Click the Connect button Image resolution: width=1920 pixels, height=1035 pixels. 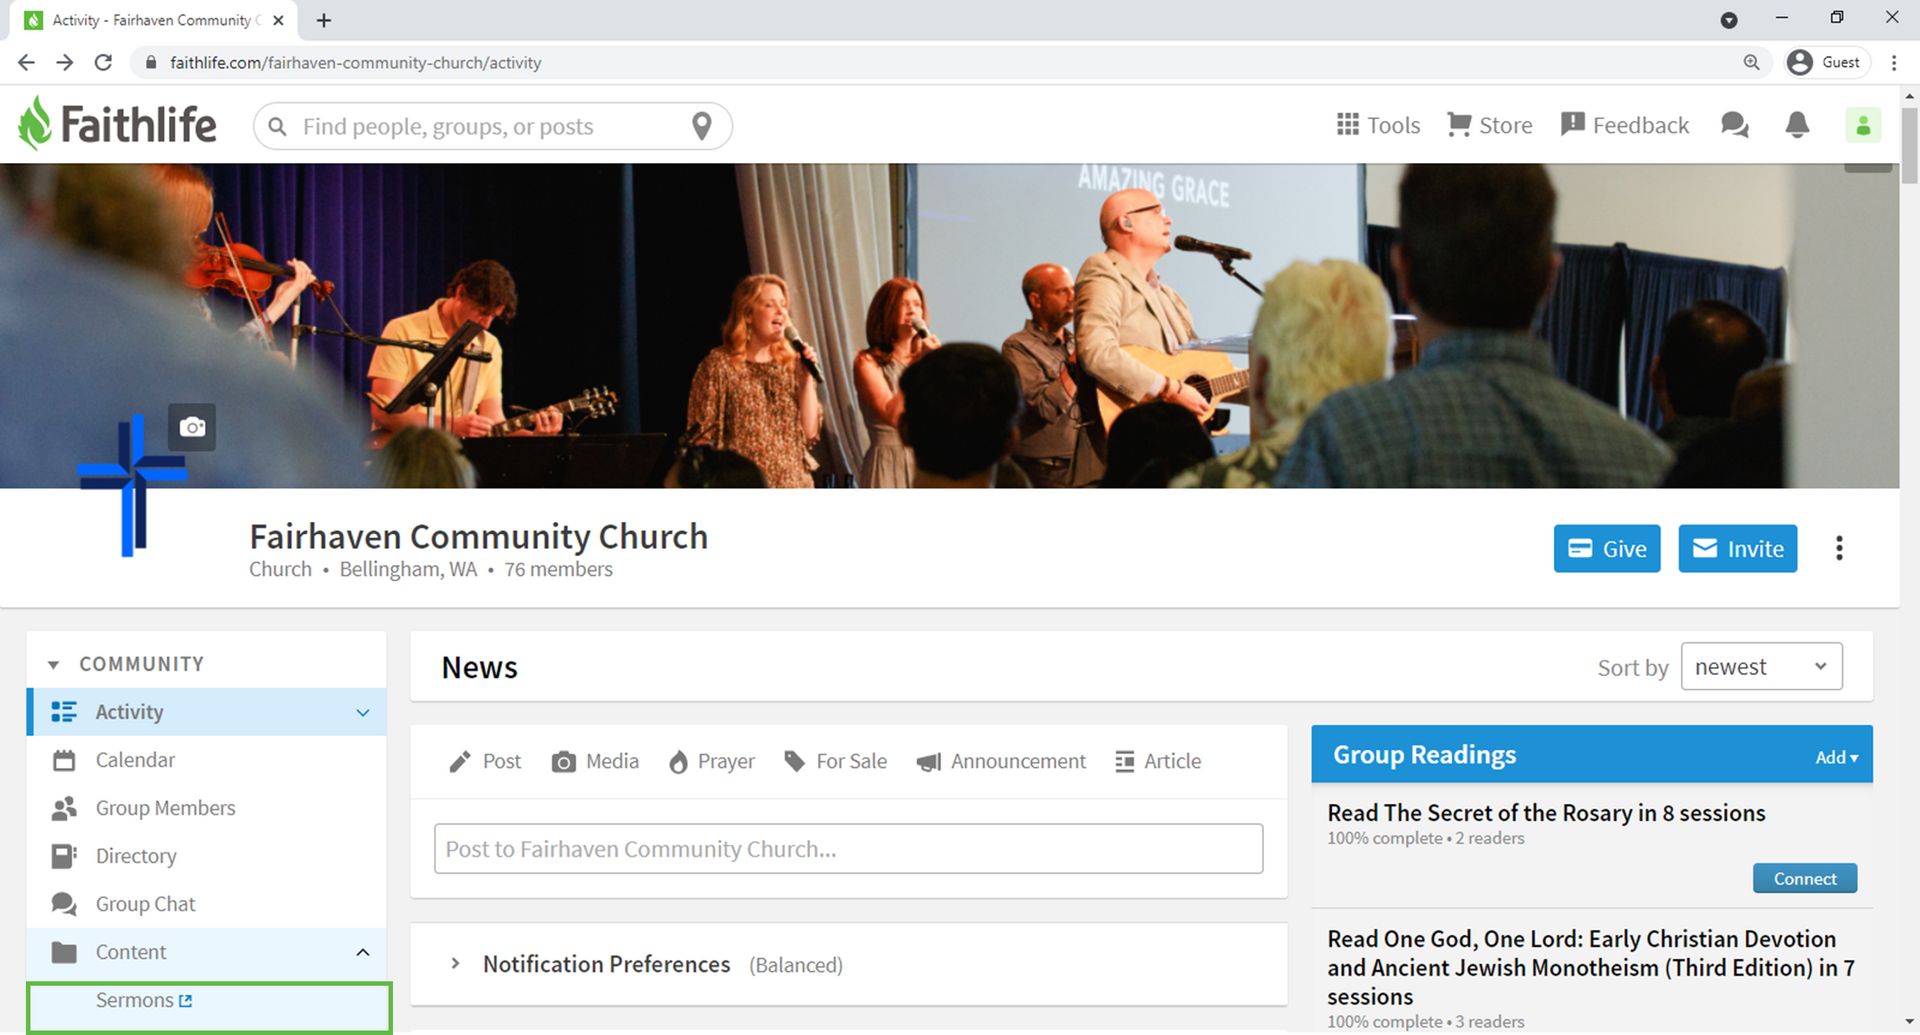[1805, 878]
